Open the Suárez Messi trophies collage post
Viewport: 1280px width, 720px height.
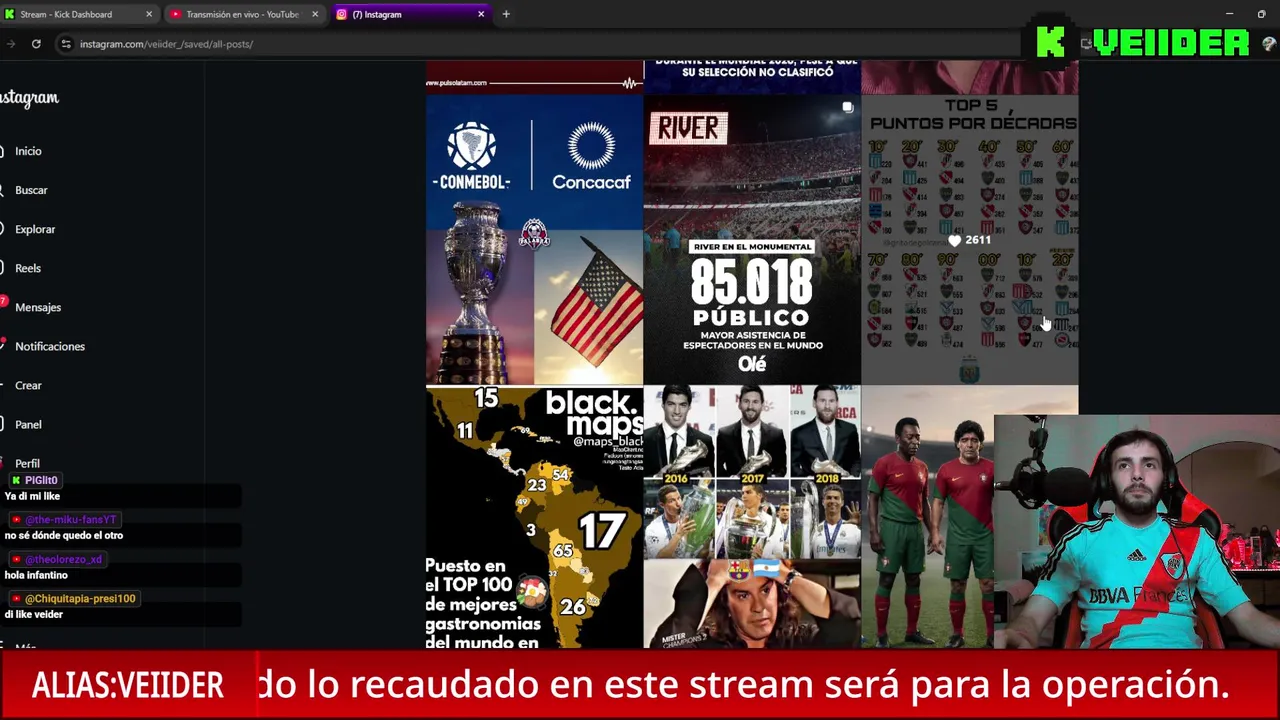pyautogui.click(x=752, y=517)
